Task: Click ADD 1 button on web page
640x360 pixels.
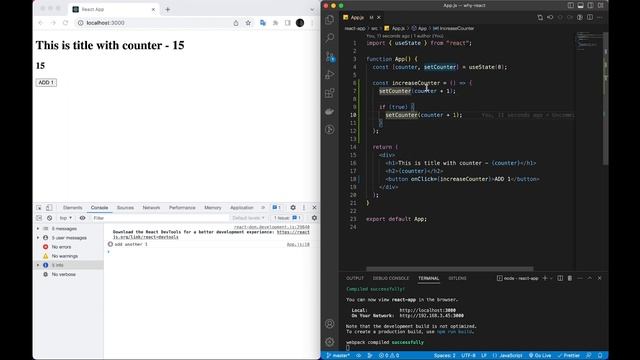Action: (46, 82)
